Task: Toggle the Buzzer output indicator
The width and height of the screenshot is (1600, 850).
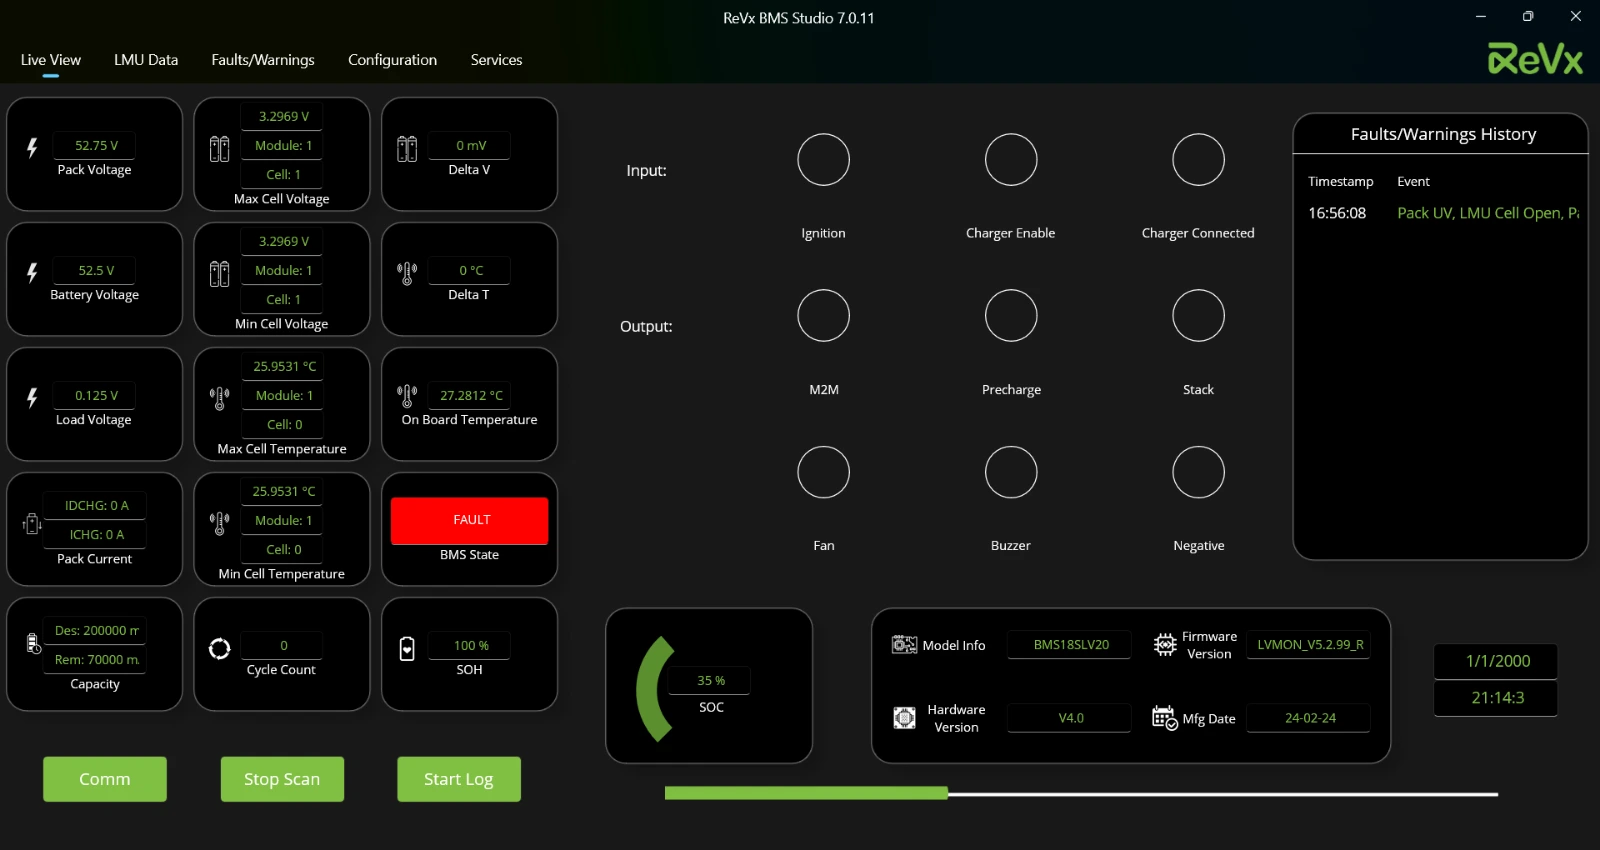Action: click(x=1011, y=472)
